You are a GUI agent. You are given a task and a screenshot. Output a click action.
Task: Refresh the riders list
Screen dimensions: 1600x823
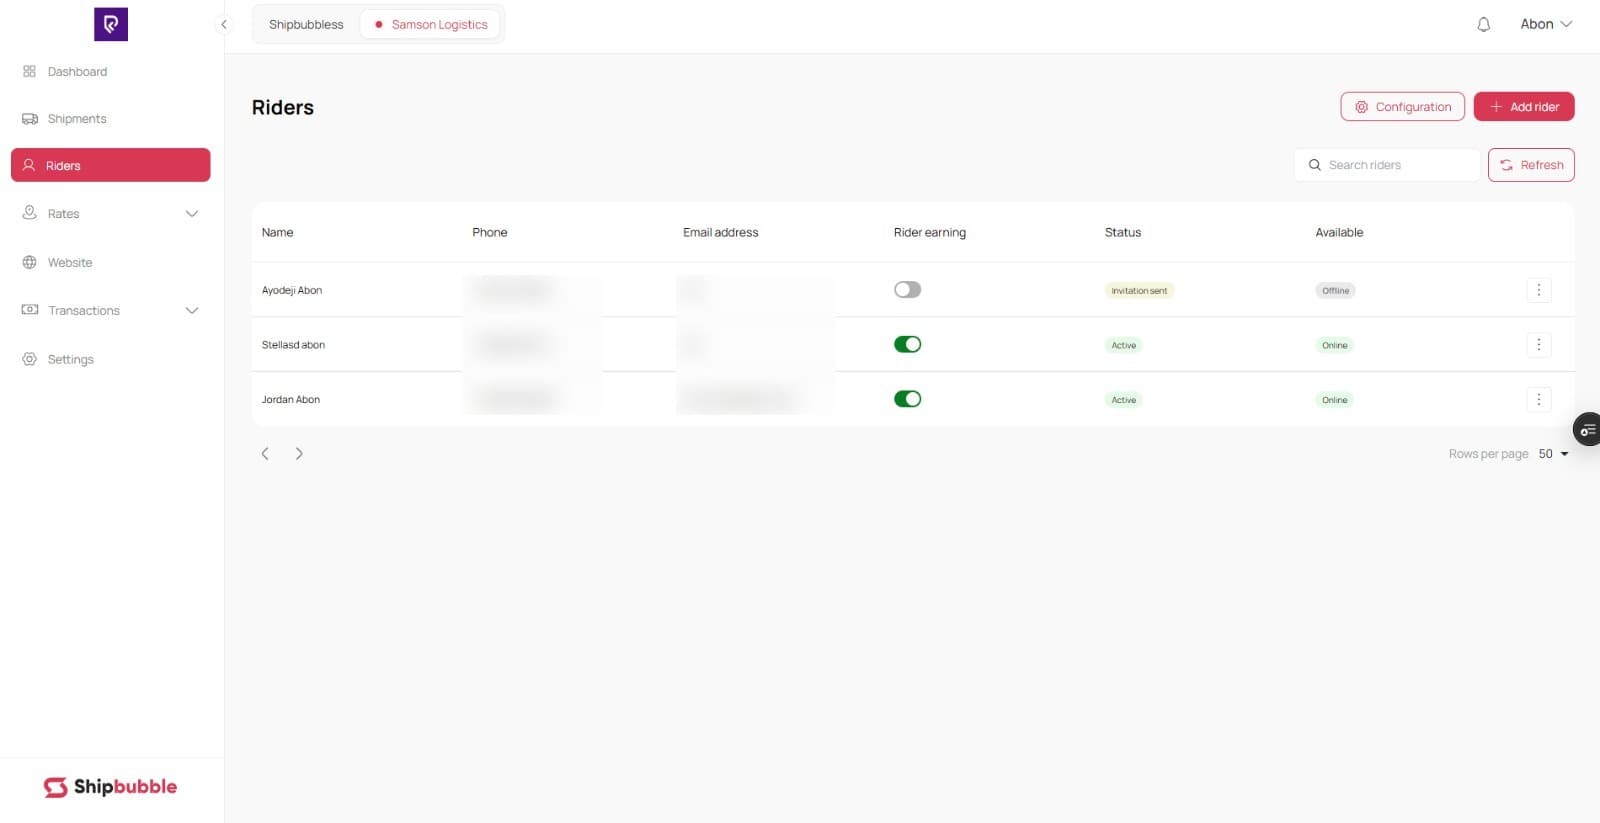1531,165
